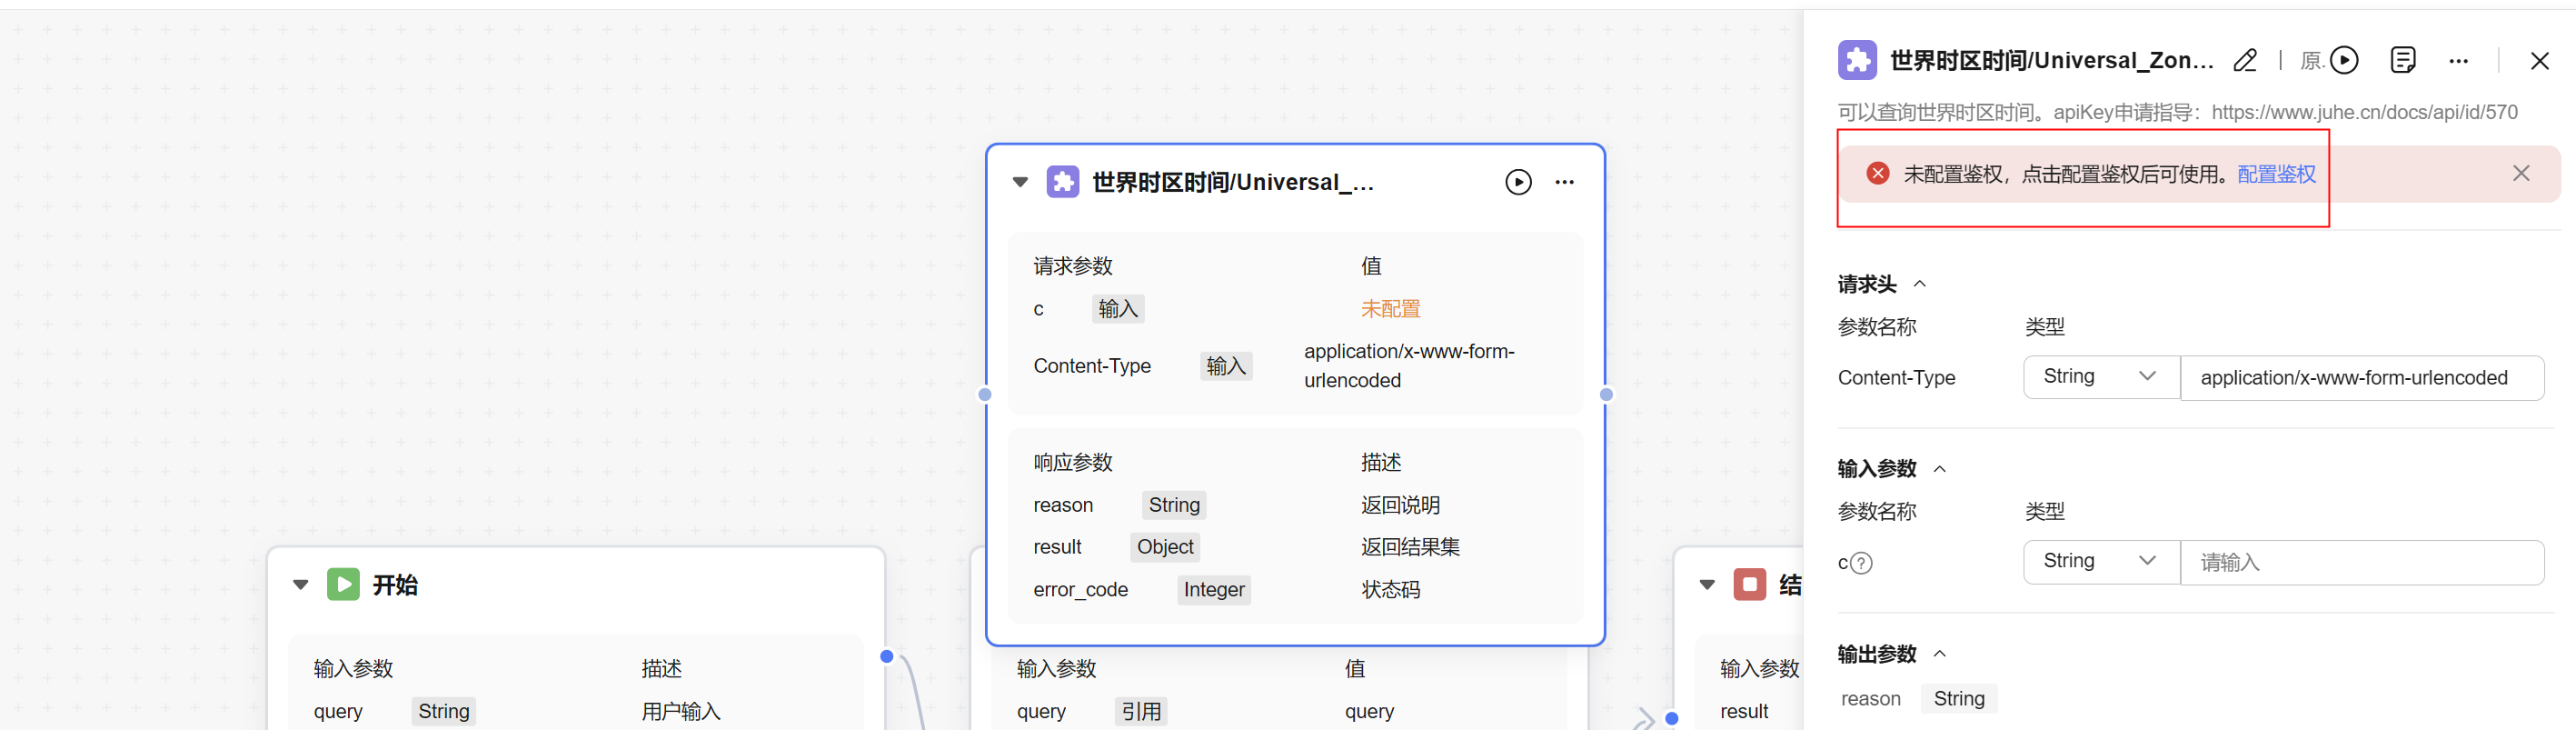
Task: Edit the plugin name with pencil icon
Action: pos(2245,61)
